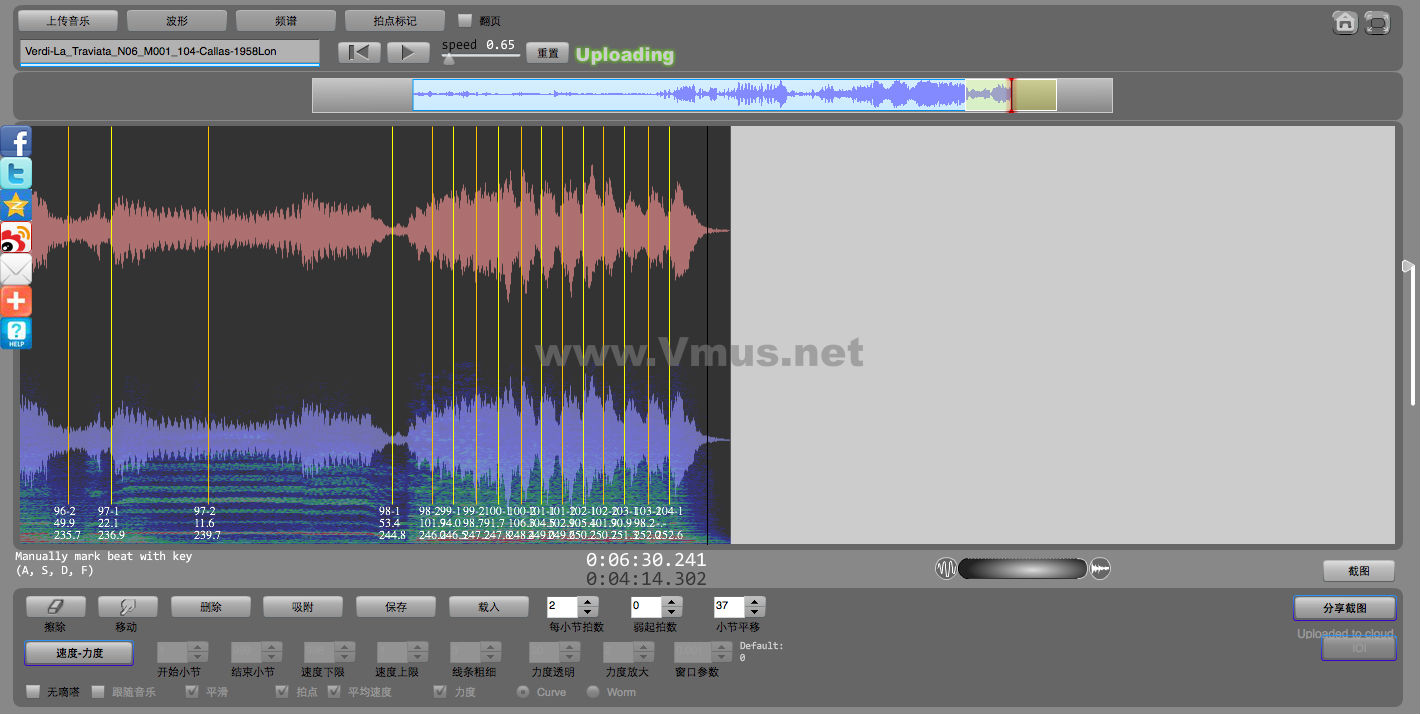1420x714 pixels.
Task: Click the vertical slider handle at right edge
Action: [x=1408, y=266]
